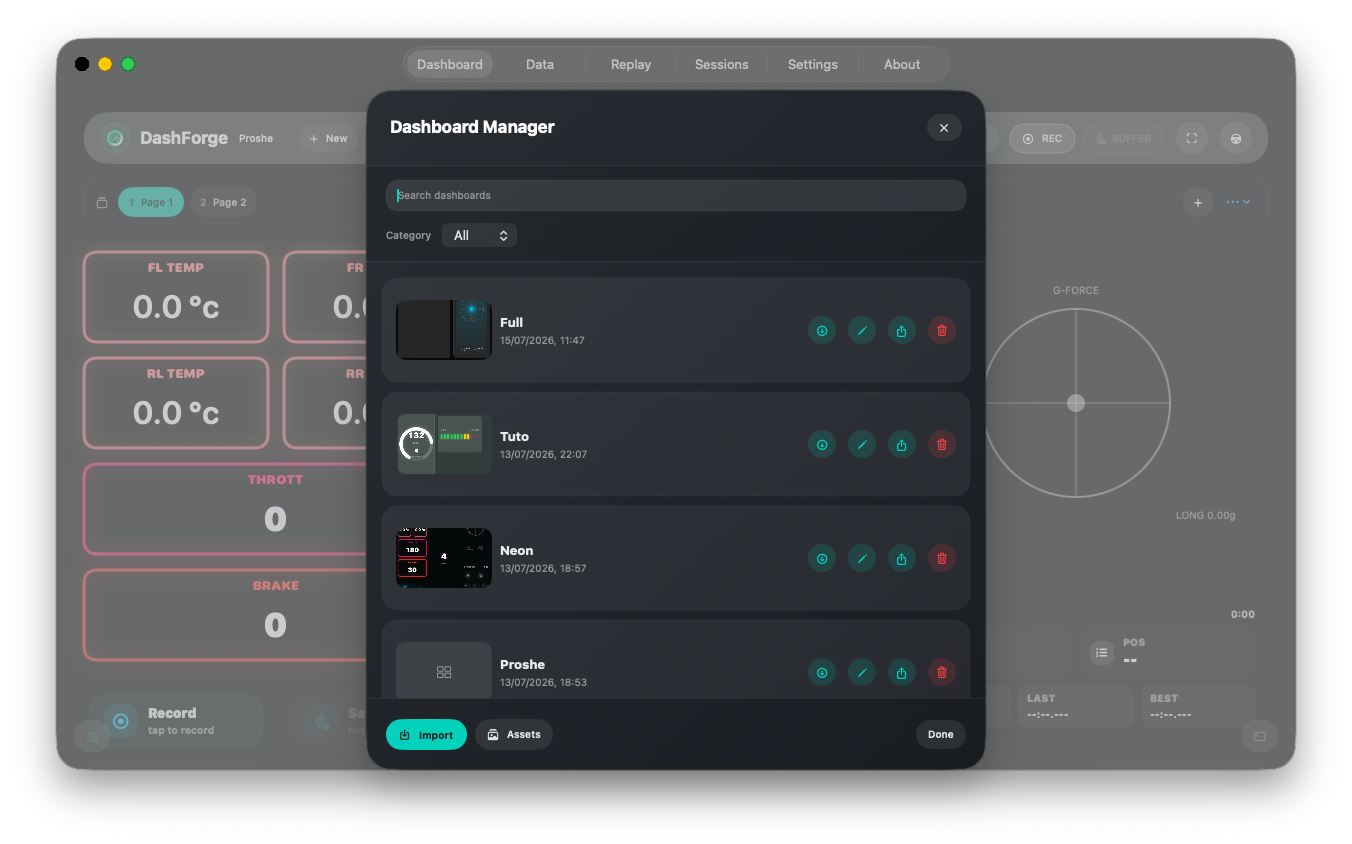Toggle the REC recording button
The width and height of the screenshot is (1352, 844).
[x=1042, y=138]
